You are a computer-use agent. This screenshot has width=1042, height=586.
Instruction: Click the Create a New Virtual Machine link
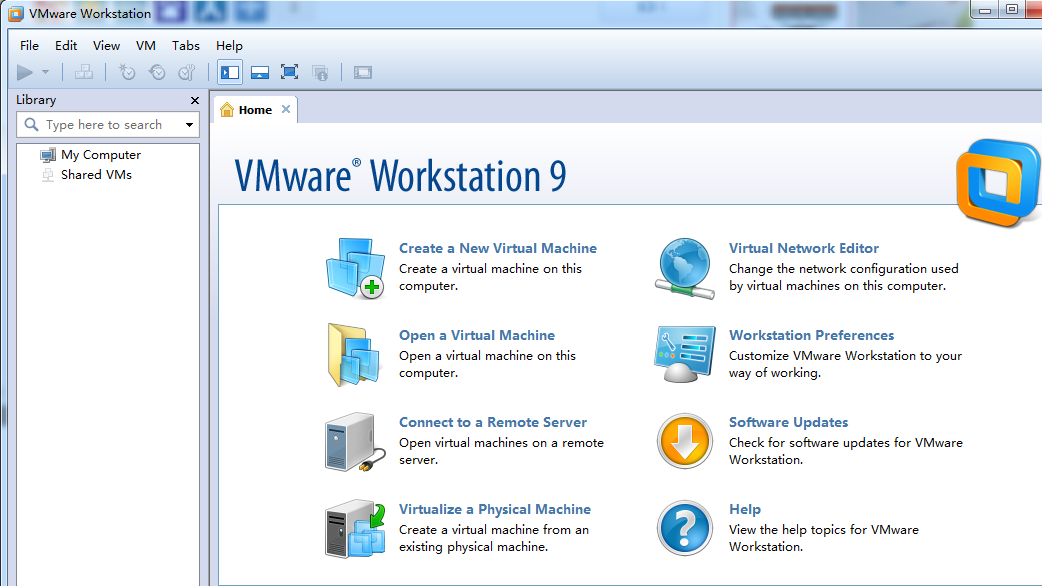[x=498, y=248]
